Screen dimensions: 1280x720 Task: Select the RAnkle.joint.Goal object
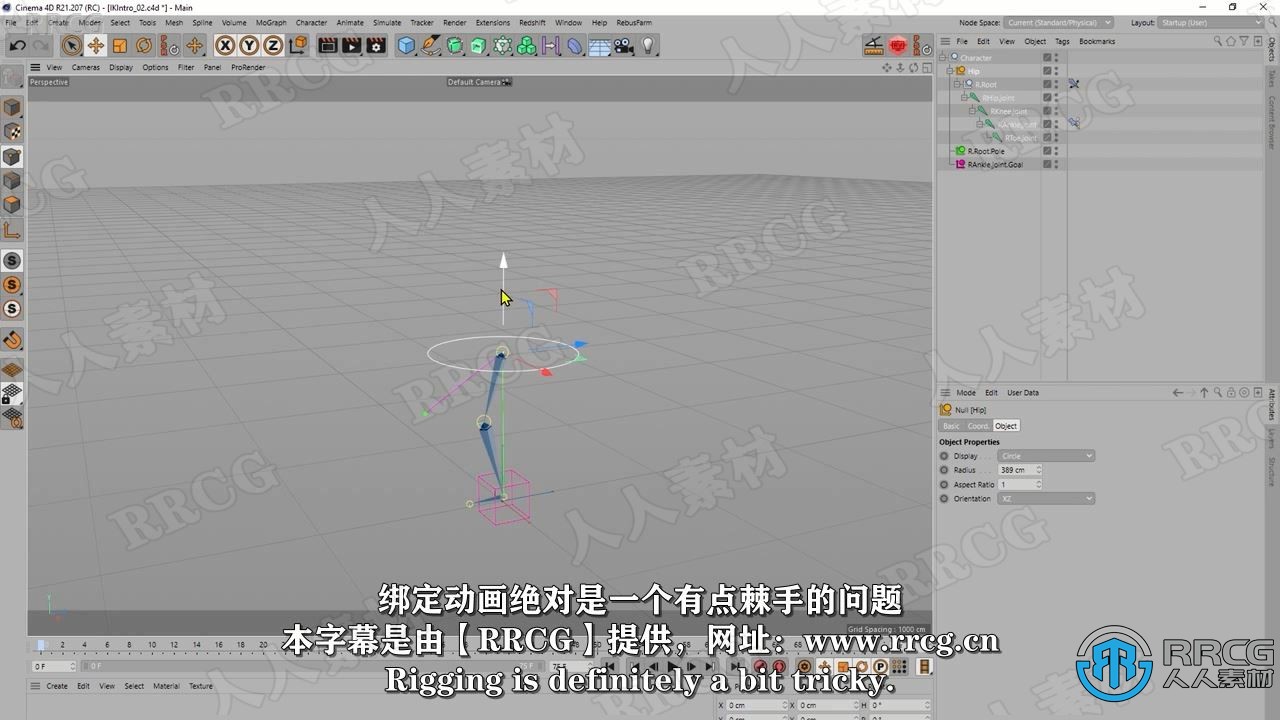tap(994, 164)
